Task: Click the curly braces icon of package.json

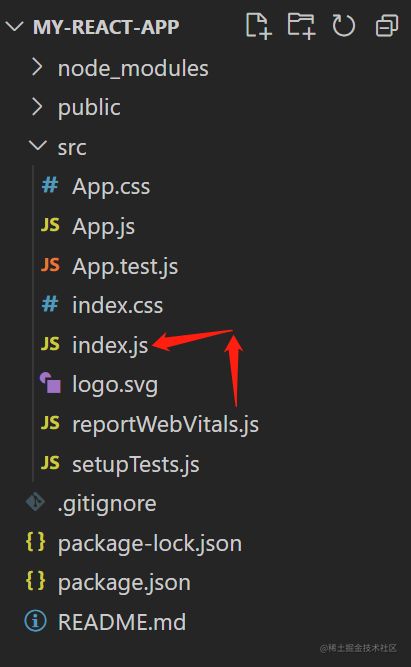Action: (35, 581)
